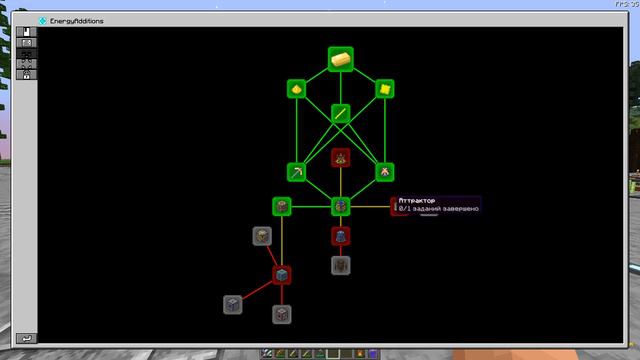The height and width of the screenshot is (360, 640).
Task: Click the padlock toolbar button
Action: (x=27, y=75)
